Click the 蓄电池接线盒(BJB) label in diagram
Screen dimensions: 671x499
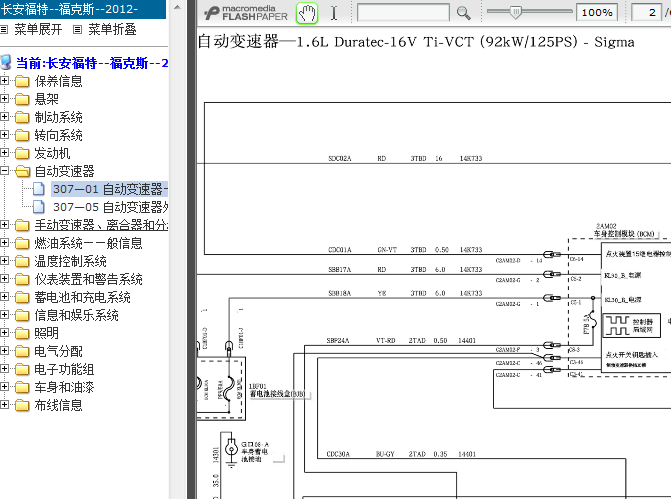(277, 393)
